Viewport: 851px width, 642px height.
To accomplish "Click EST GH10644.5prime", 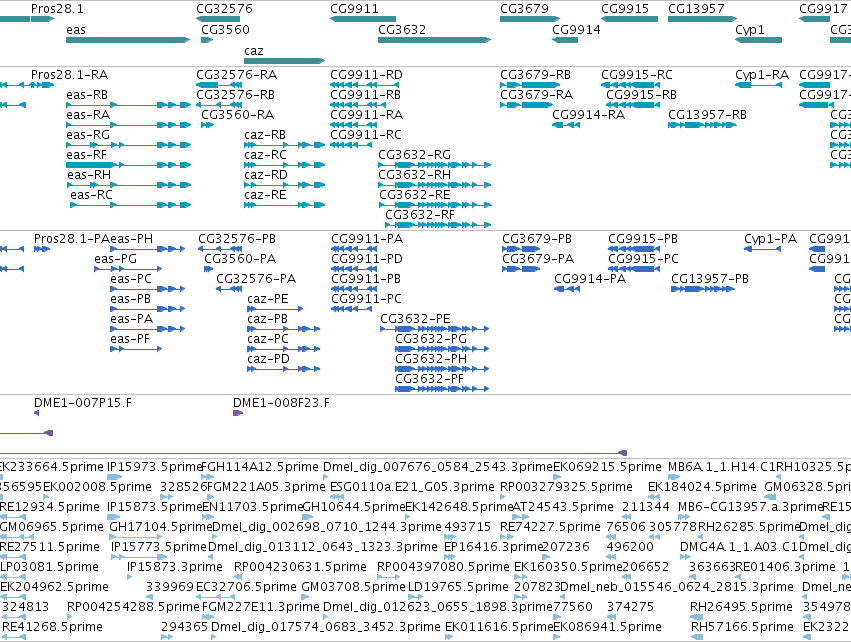I will pos(354,507).
